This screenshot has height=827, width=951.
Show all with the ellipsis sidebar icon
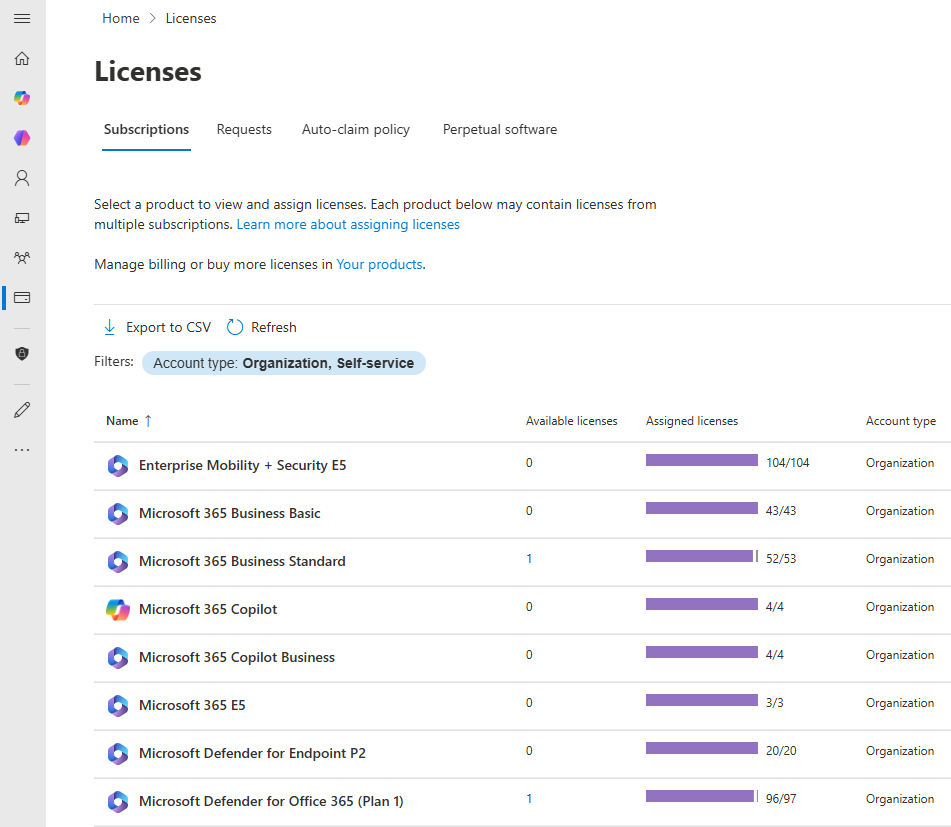pos(22,450)
